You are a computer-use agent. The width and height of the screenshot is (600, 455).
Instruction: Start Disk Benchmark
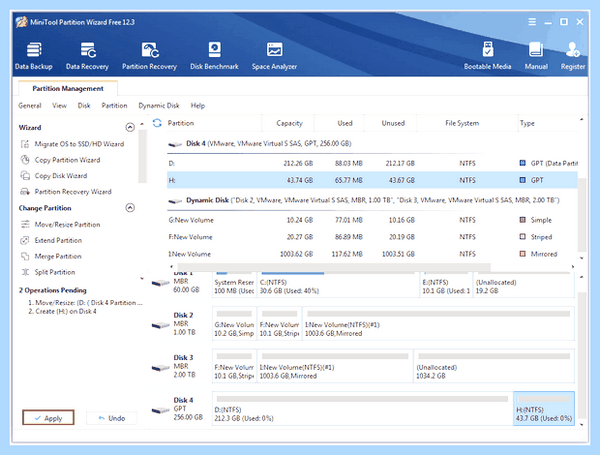(214, 56)
